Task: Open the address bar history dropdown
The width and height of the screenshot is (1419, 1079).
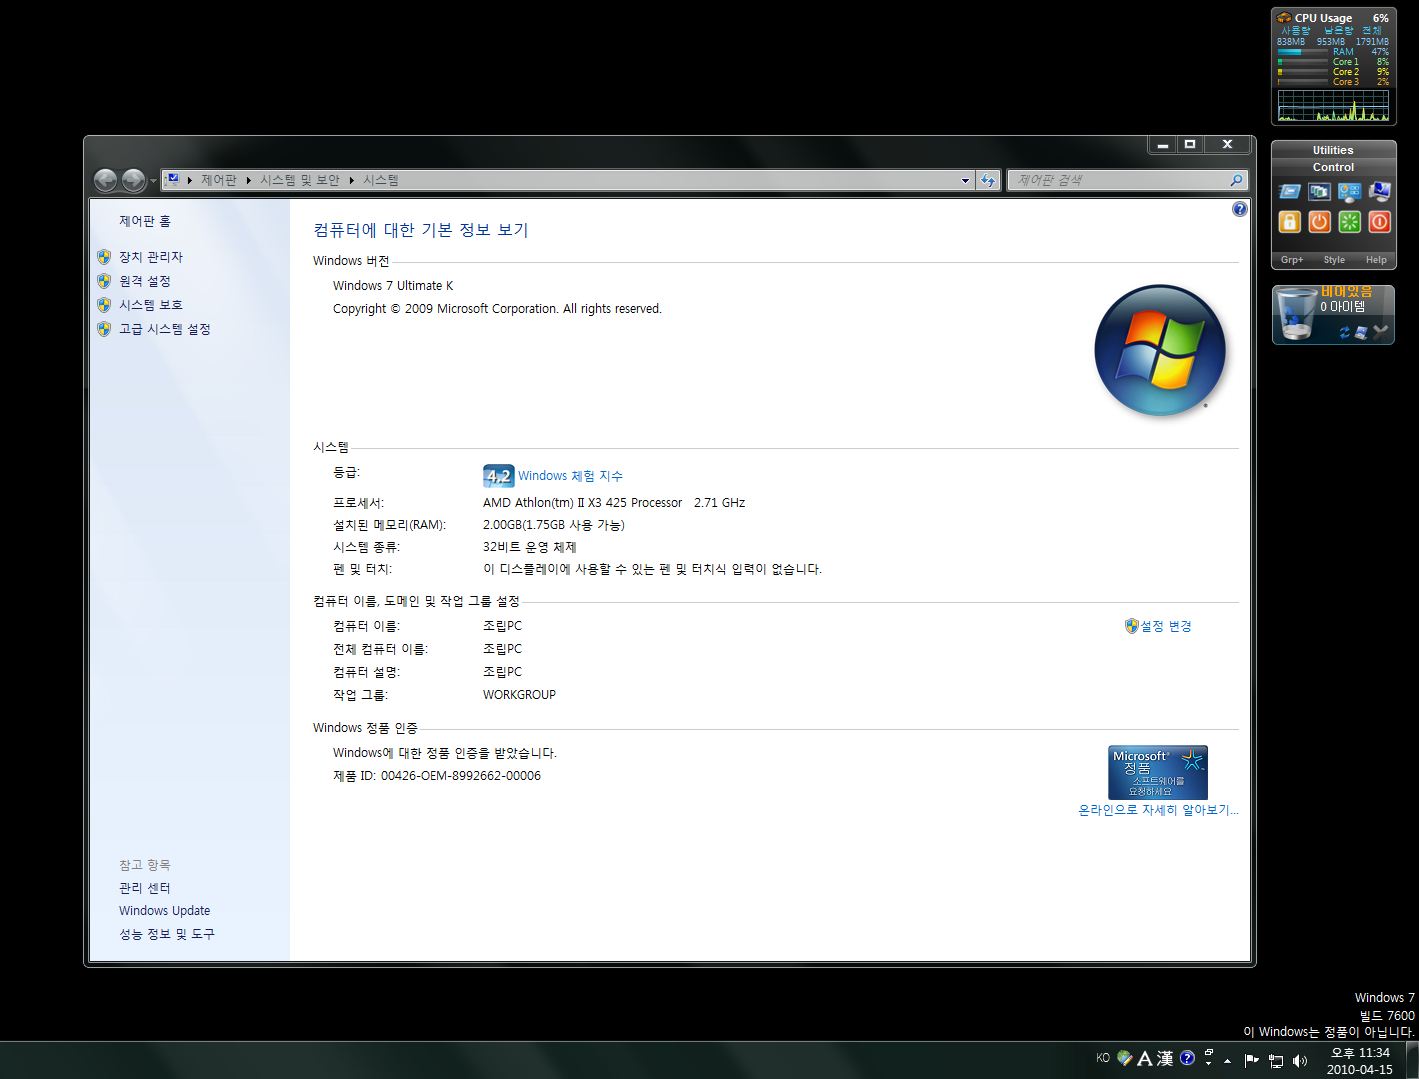Action: [965, 180]
